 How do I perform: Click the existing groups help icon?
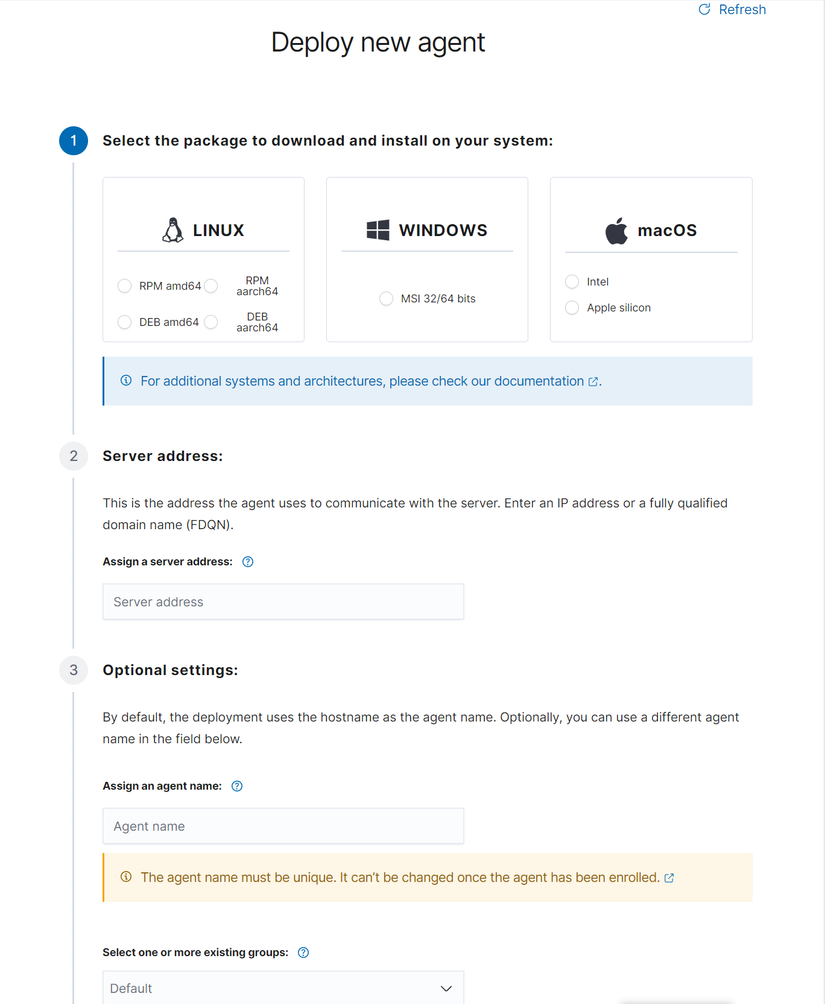click(304, 953)
